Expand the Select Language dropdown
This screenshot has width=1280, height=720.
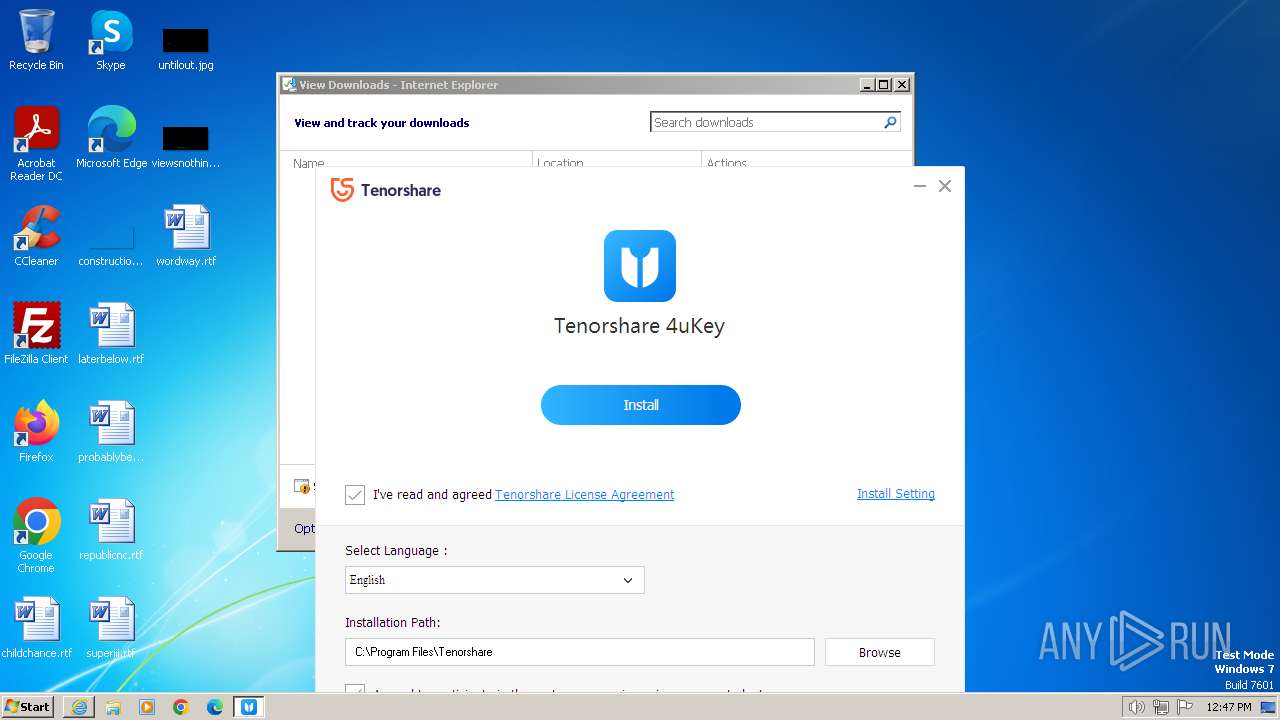click(x=494, y=580)
